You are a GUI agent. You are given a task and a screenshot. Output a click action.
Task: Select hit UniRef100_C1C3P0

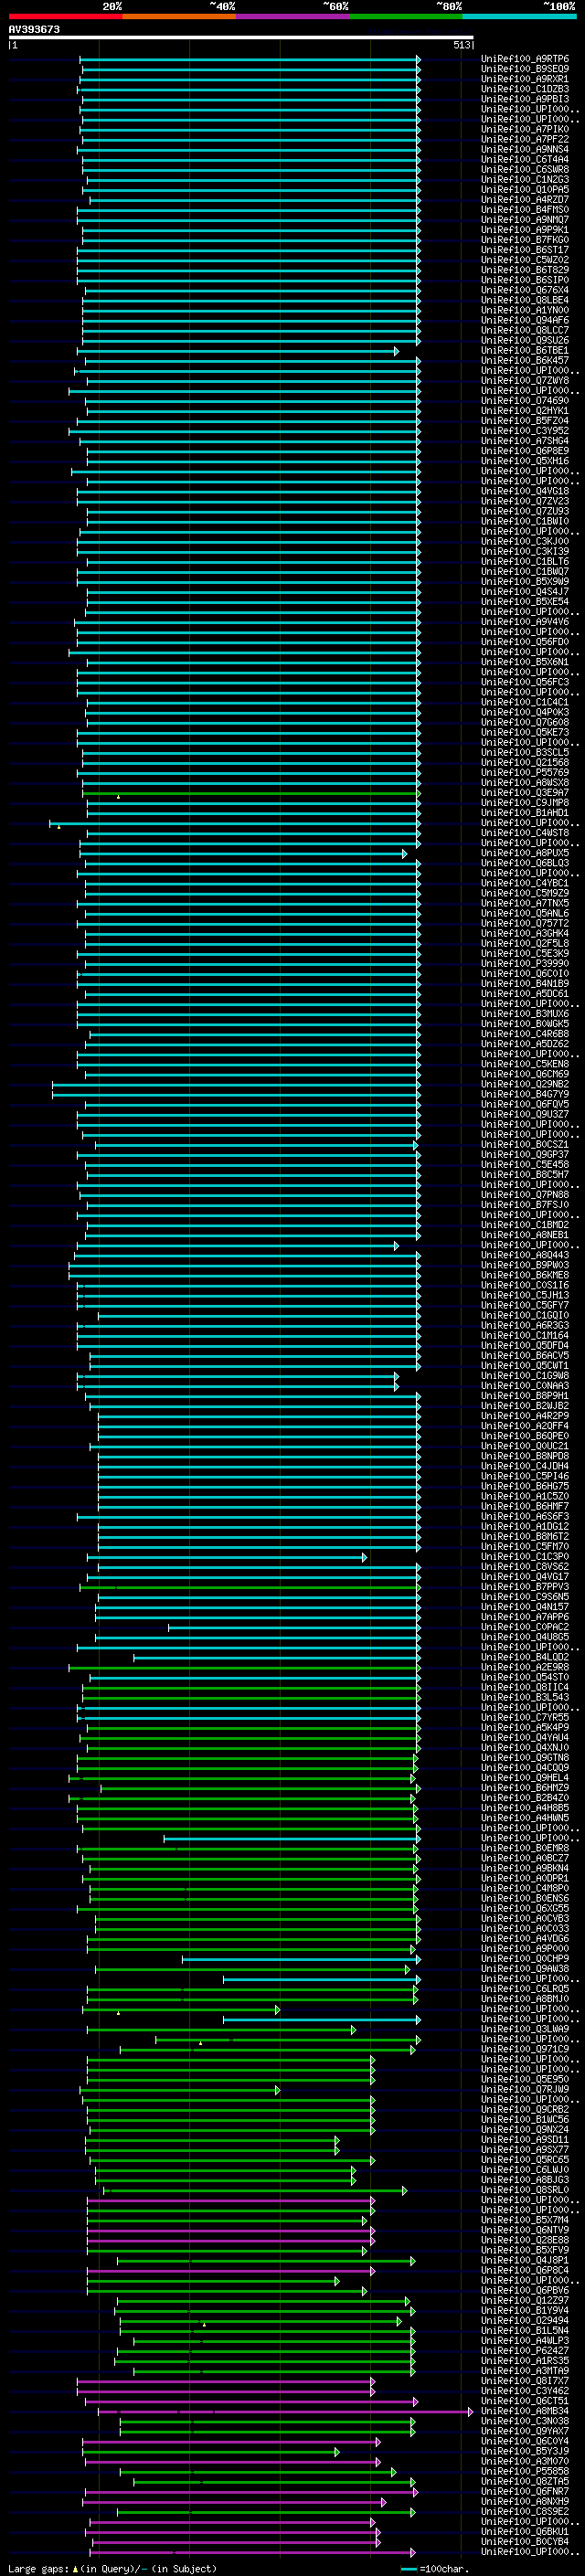525,1557
